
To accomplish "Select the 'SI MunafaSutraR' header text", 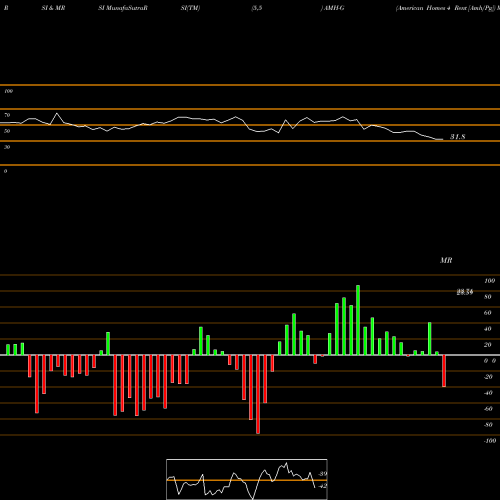I will tap(123, 8).
